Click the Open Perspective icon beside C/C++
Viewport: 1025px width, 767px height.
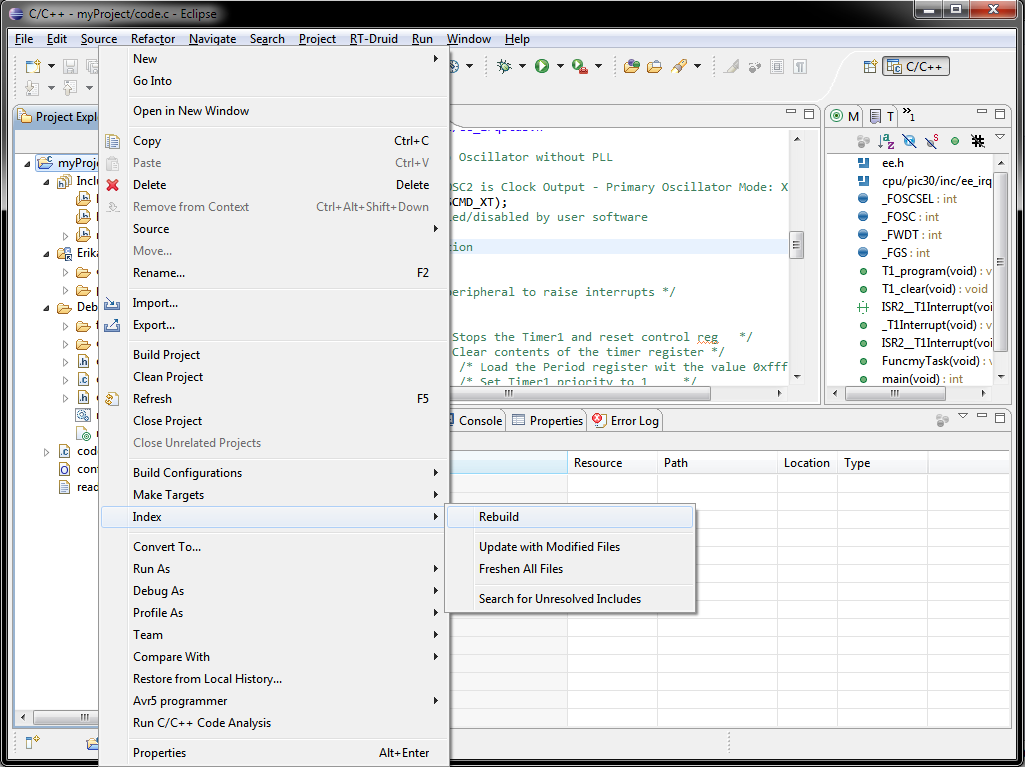(869, 66)
